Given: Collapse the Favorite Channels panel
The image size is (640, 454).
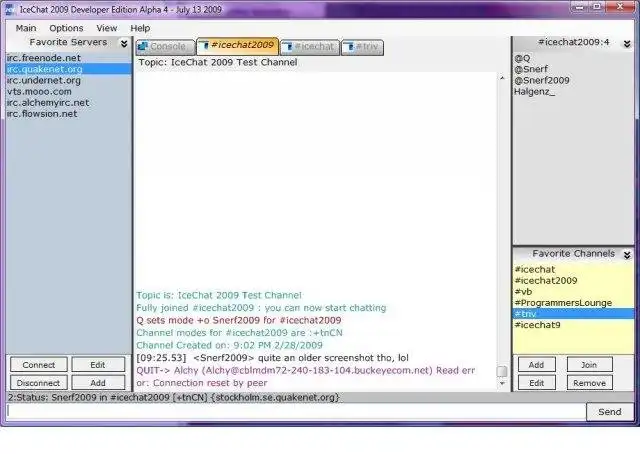Looking at the screenshot, I should click(627, 255).
